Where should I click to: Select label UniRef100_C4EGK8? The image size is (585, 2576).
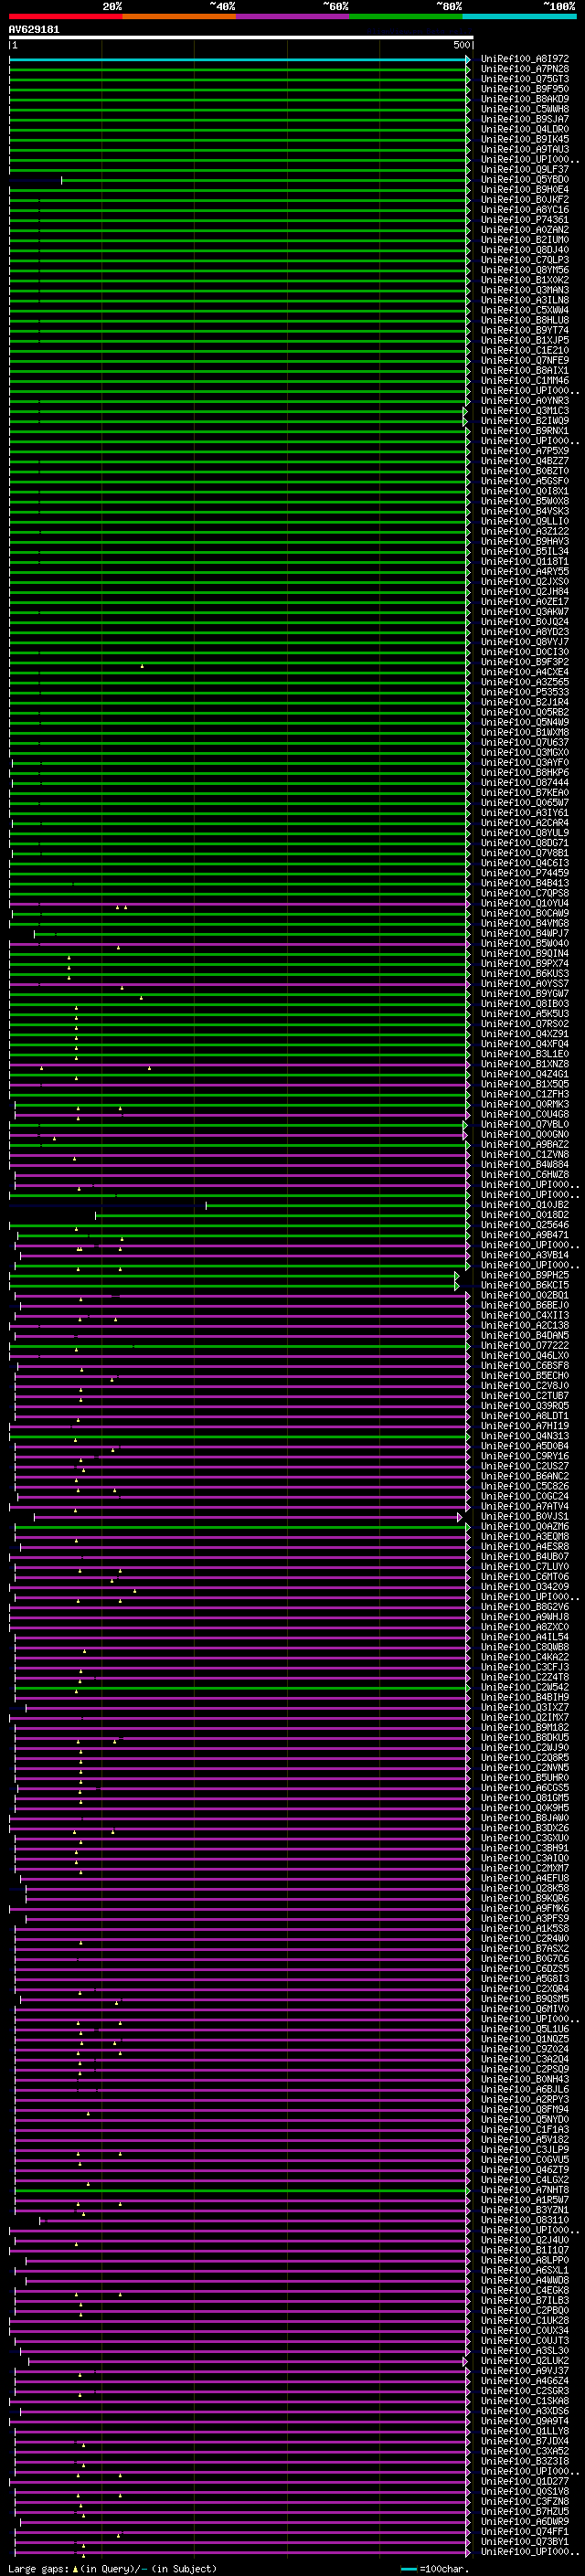click(525, 2289)
